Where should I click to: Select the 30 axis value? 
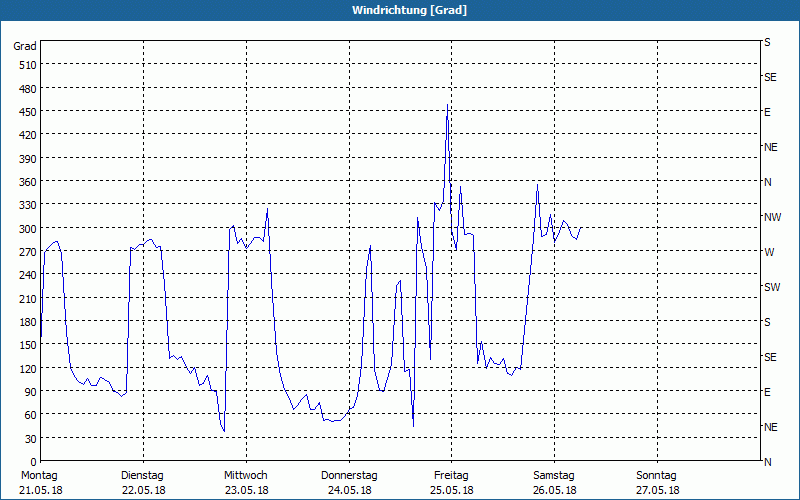pyautogui.click(x=31, y=439)
